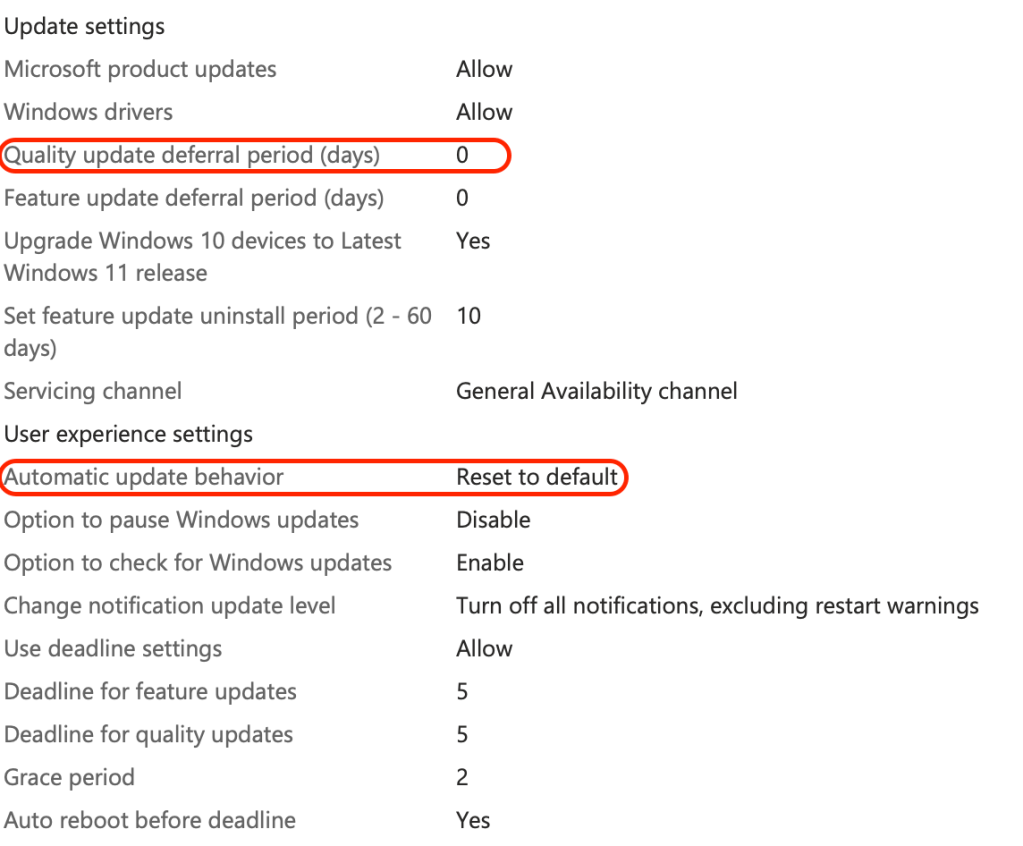Click Option to check for updates Enable
Image resolution: width=1023 pixels, height=846 pixels.
pyautogui.click(x=490, y=564)
